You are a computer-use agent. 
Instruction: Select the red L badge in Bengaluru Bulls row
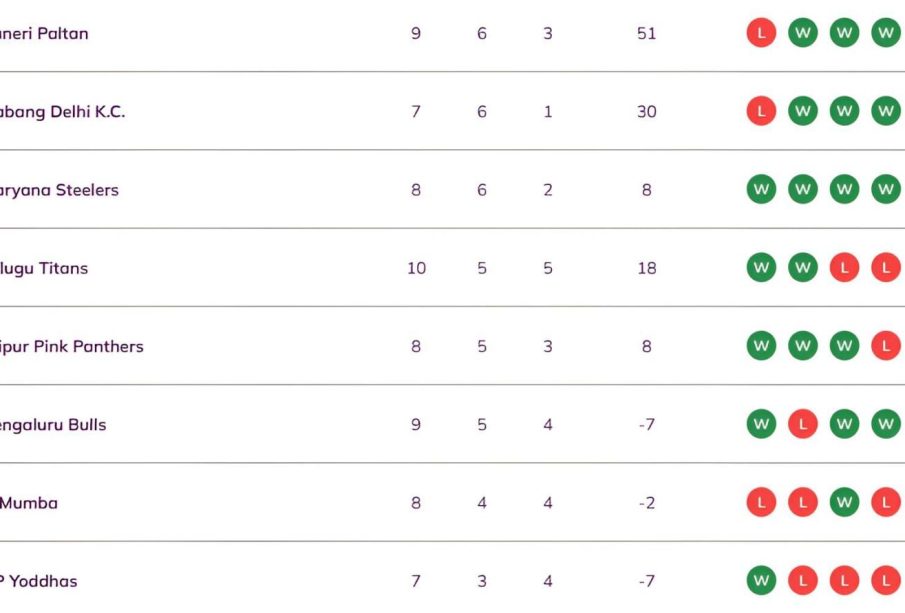(x=802, y=424)
